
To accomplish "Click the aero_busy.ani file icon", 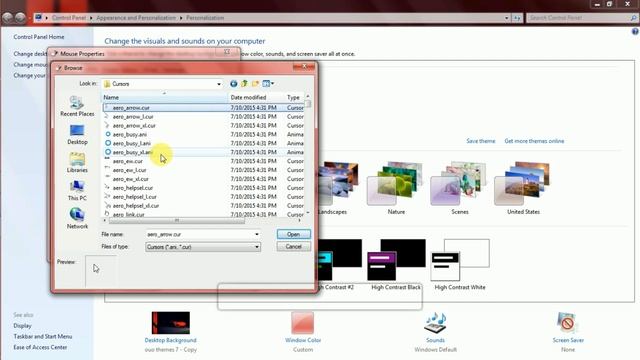I will 108,134.
